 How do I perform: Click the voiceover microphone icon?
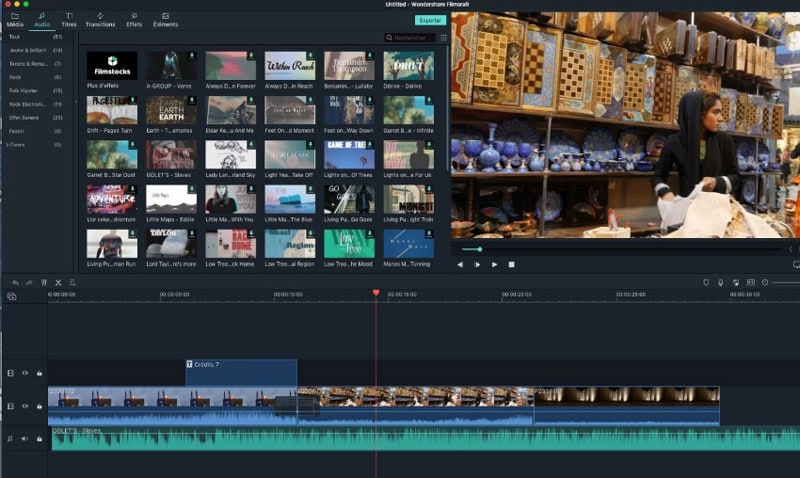720,282
